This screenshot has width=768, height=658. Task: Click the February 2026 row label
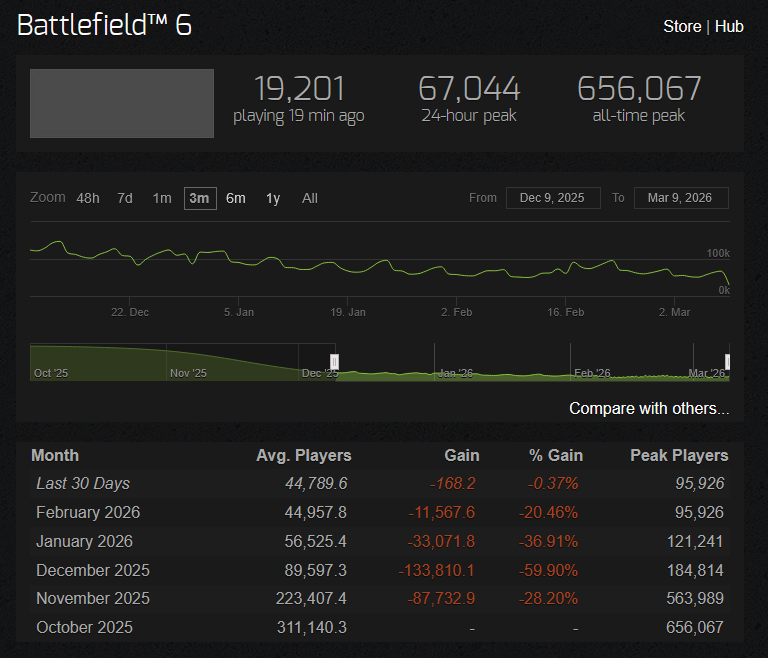tap(88, 512)
